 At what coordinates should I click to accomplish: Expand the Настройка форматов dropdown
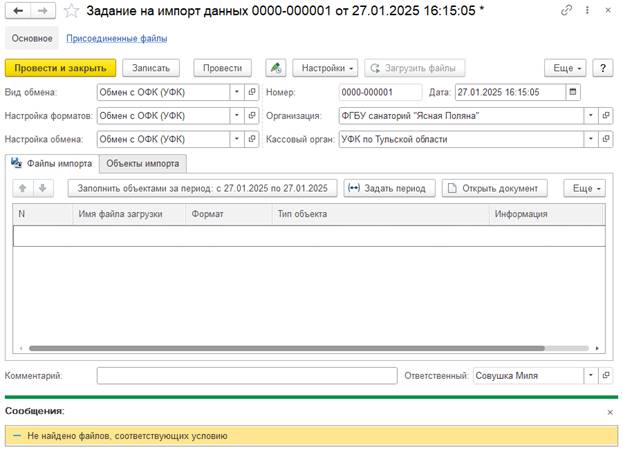click(x=237, y=116)
